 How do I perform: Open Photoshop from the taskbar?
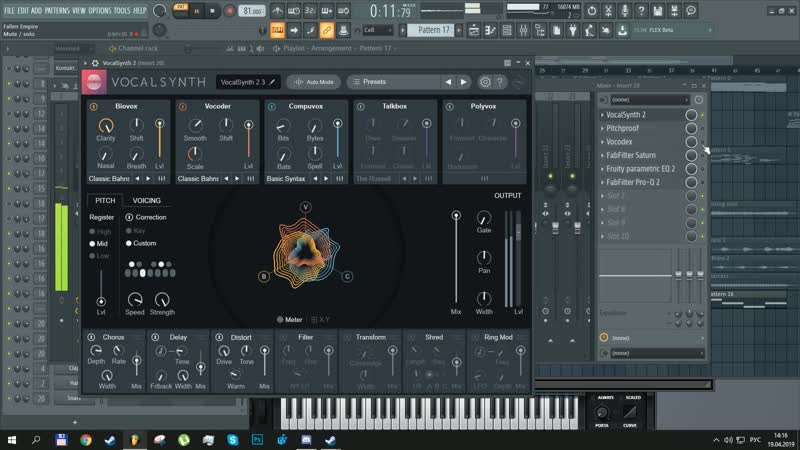pyautogui.click(x=257, y=440)
